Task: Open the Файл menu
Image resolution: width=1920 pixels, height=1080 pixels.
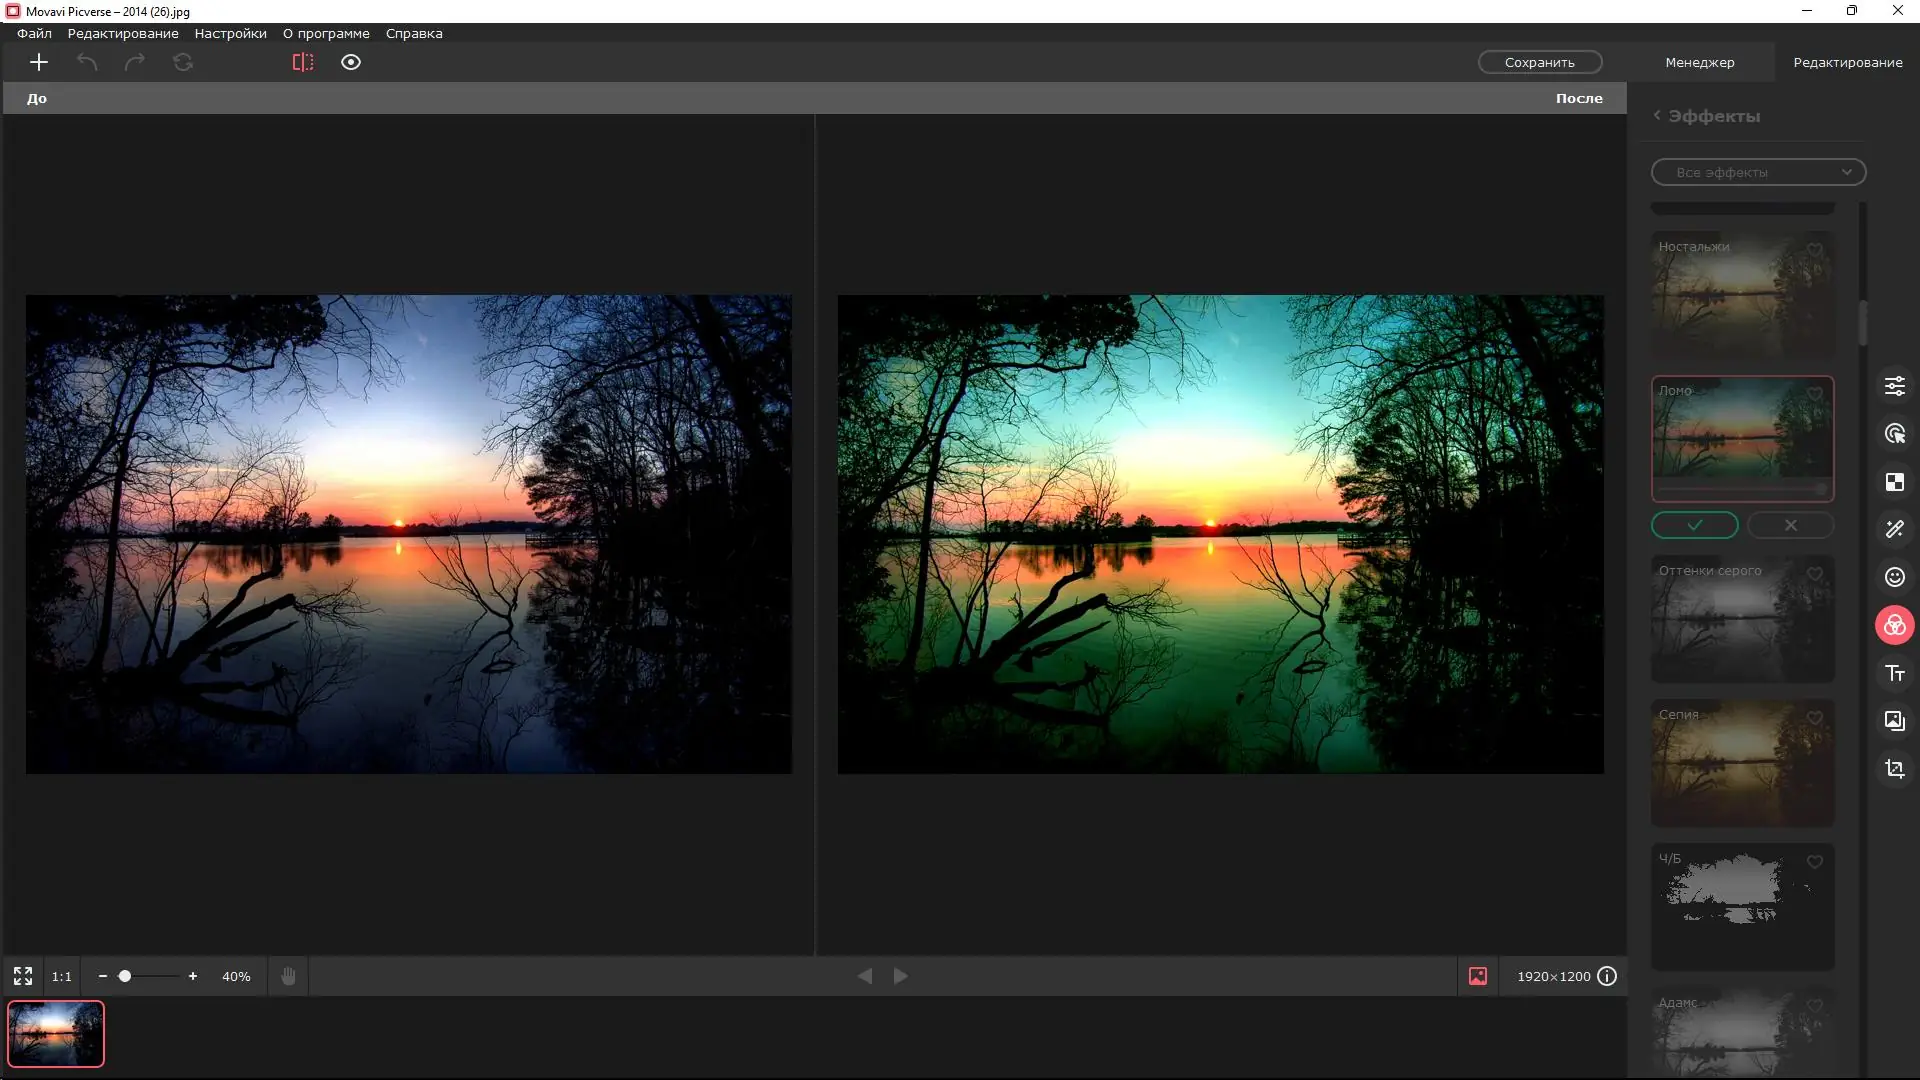Action: (x=34, y=33)
